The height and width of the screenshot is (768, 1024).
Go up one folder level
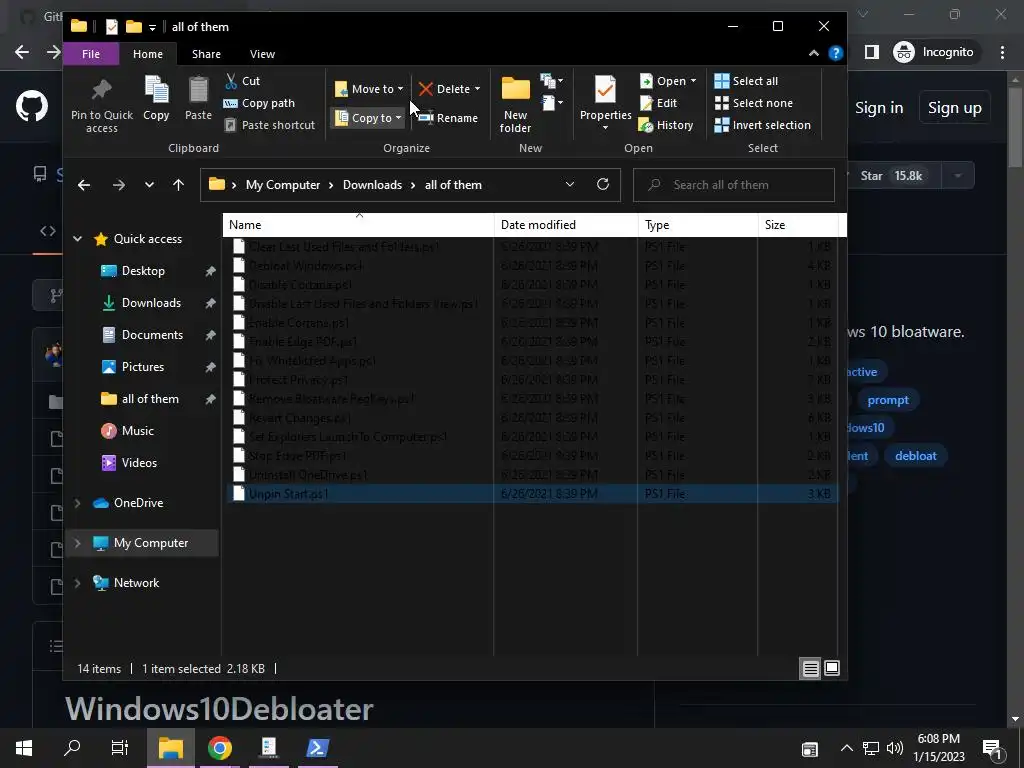click(178, 185)
